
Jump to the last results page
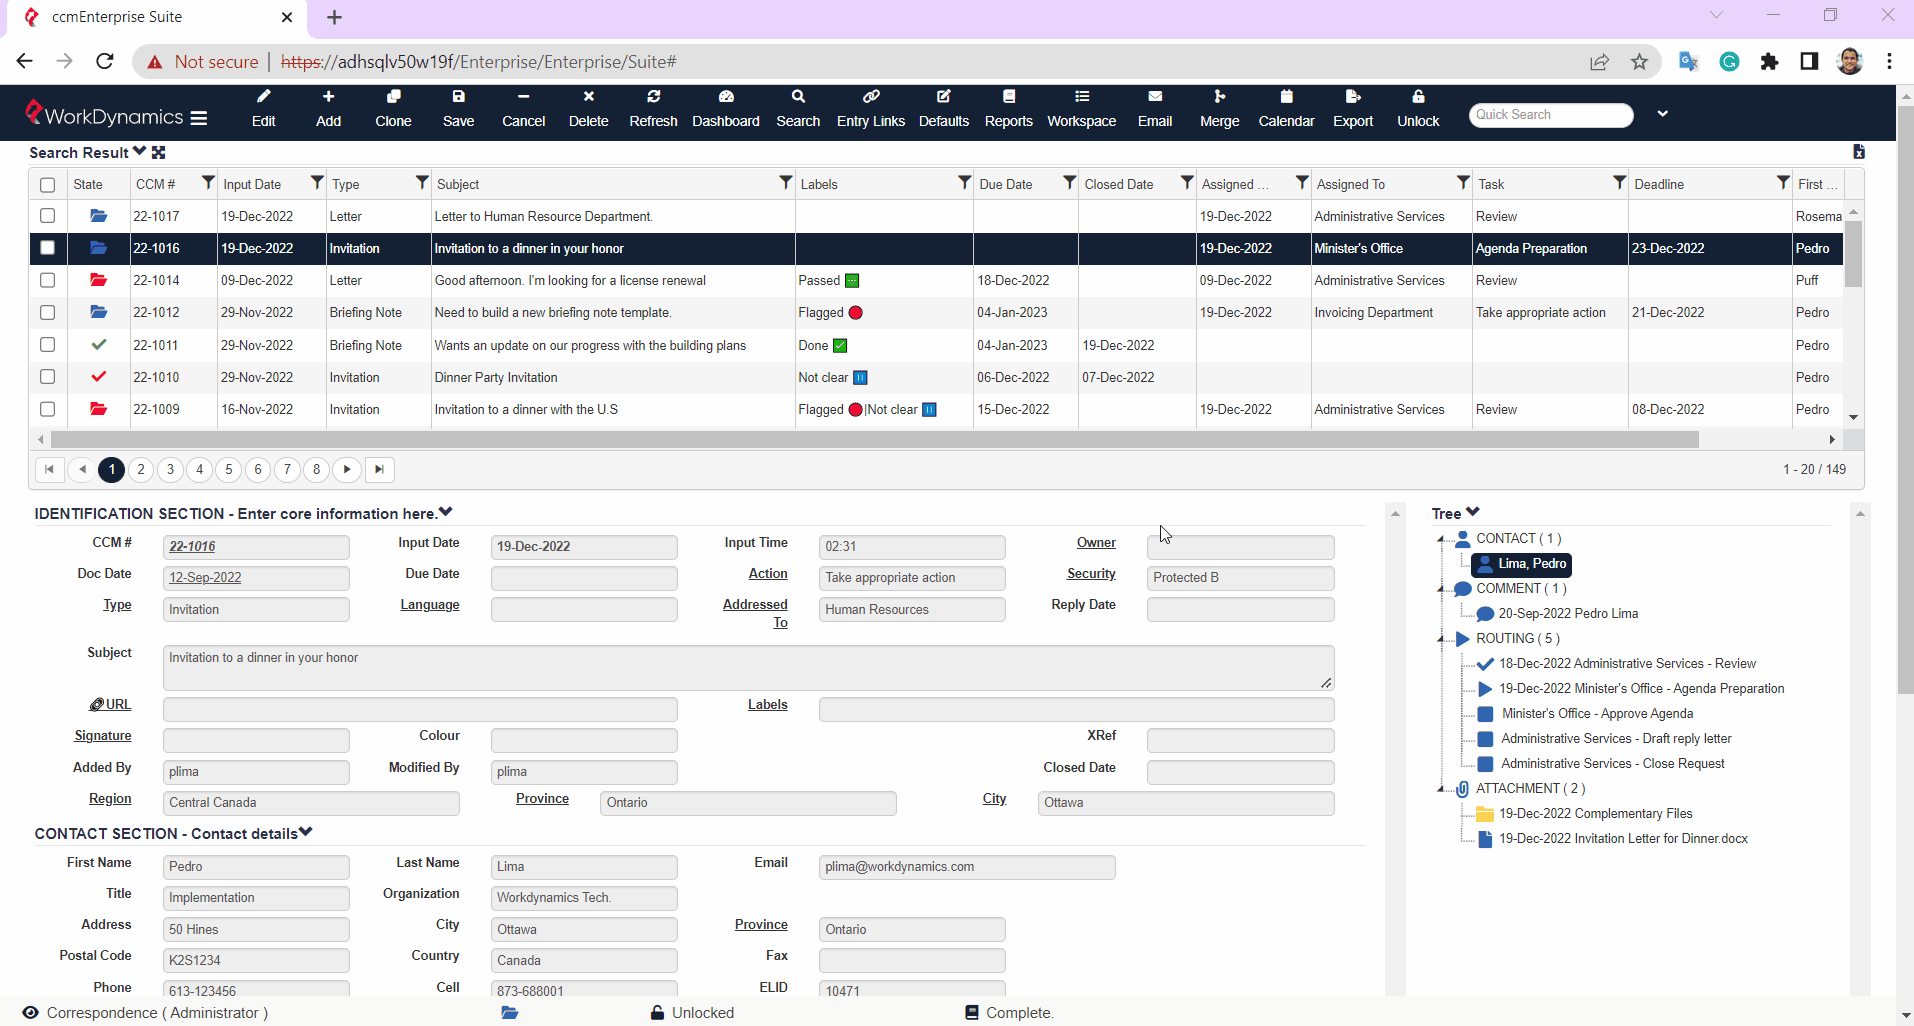click(379, 469)
